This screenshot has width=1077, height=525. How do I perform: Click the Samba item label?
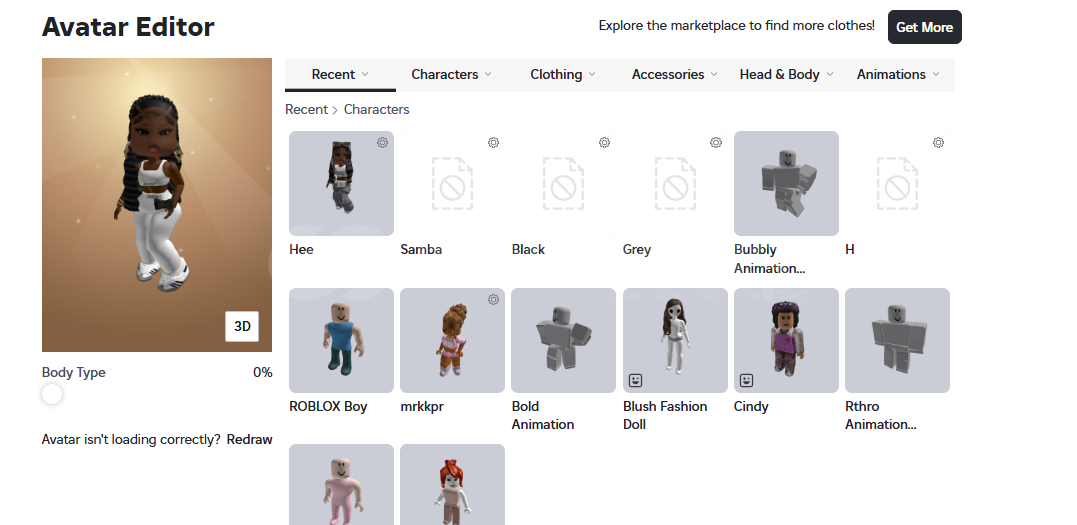(x=421, y=249)
